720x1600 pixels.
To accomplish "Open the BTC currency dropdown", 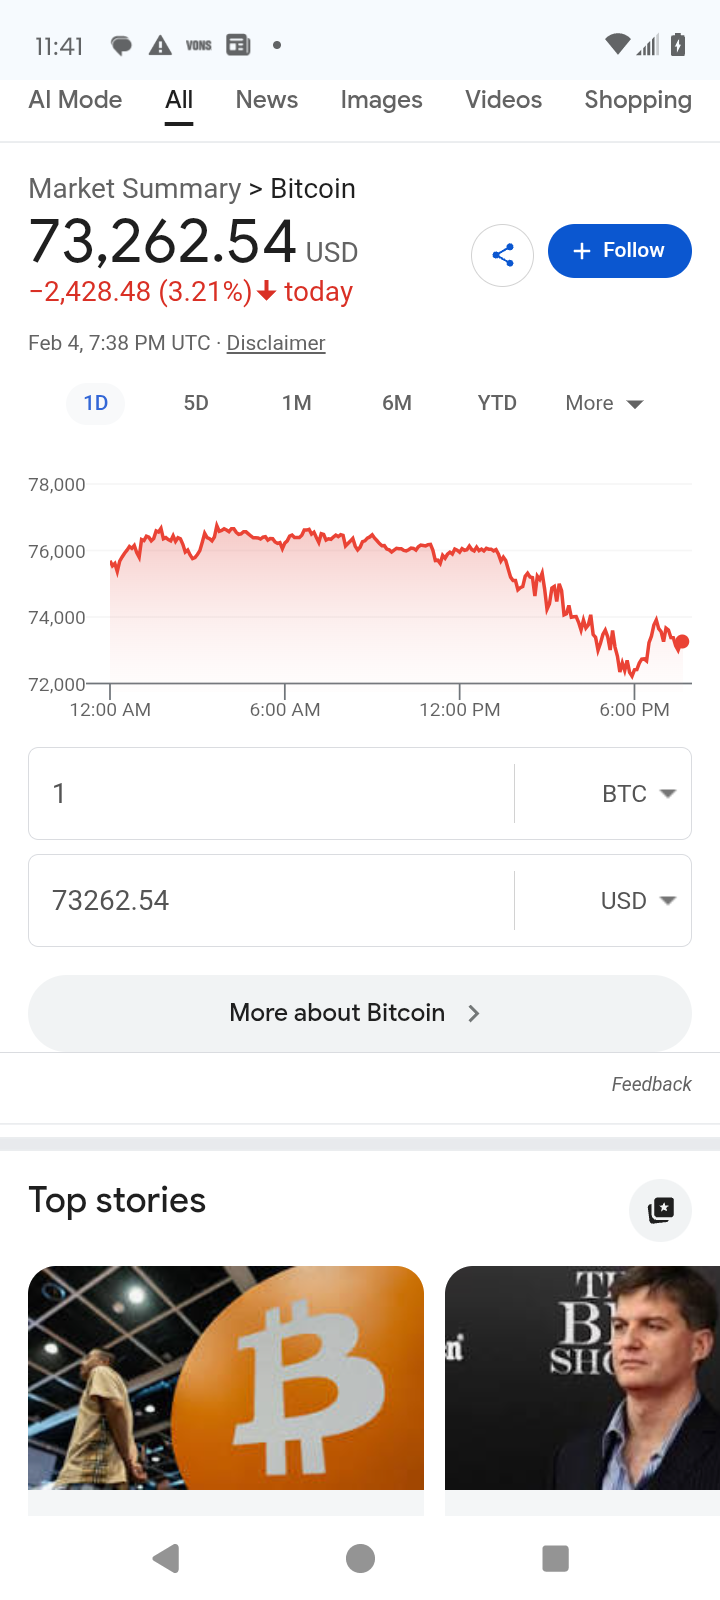I will [x=638, y=794].
